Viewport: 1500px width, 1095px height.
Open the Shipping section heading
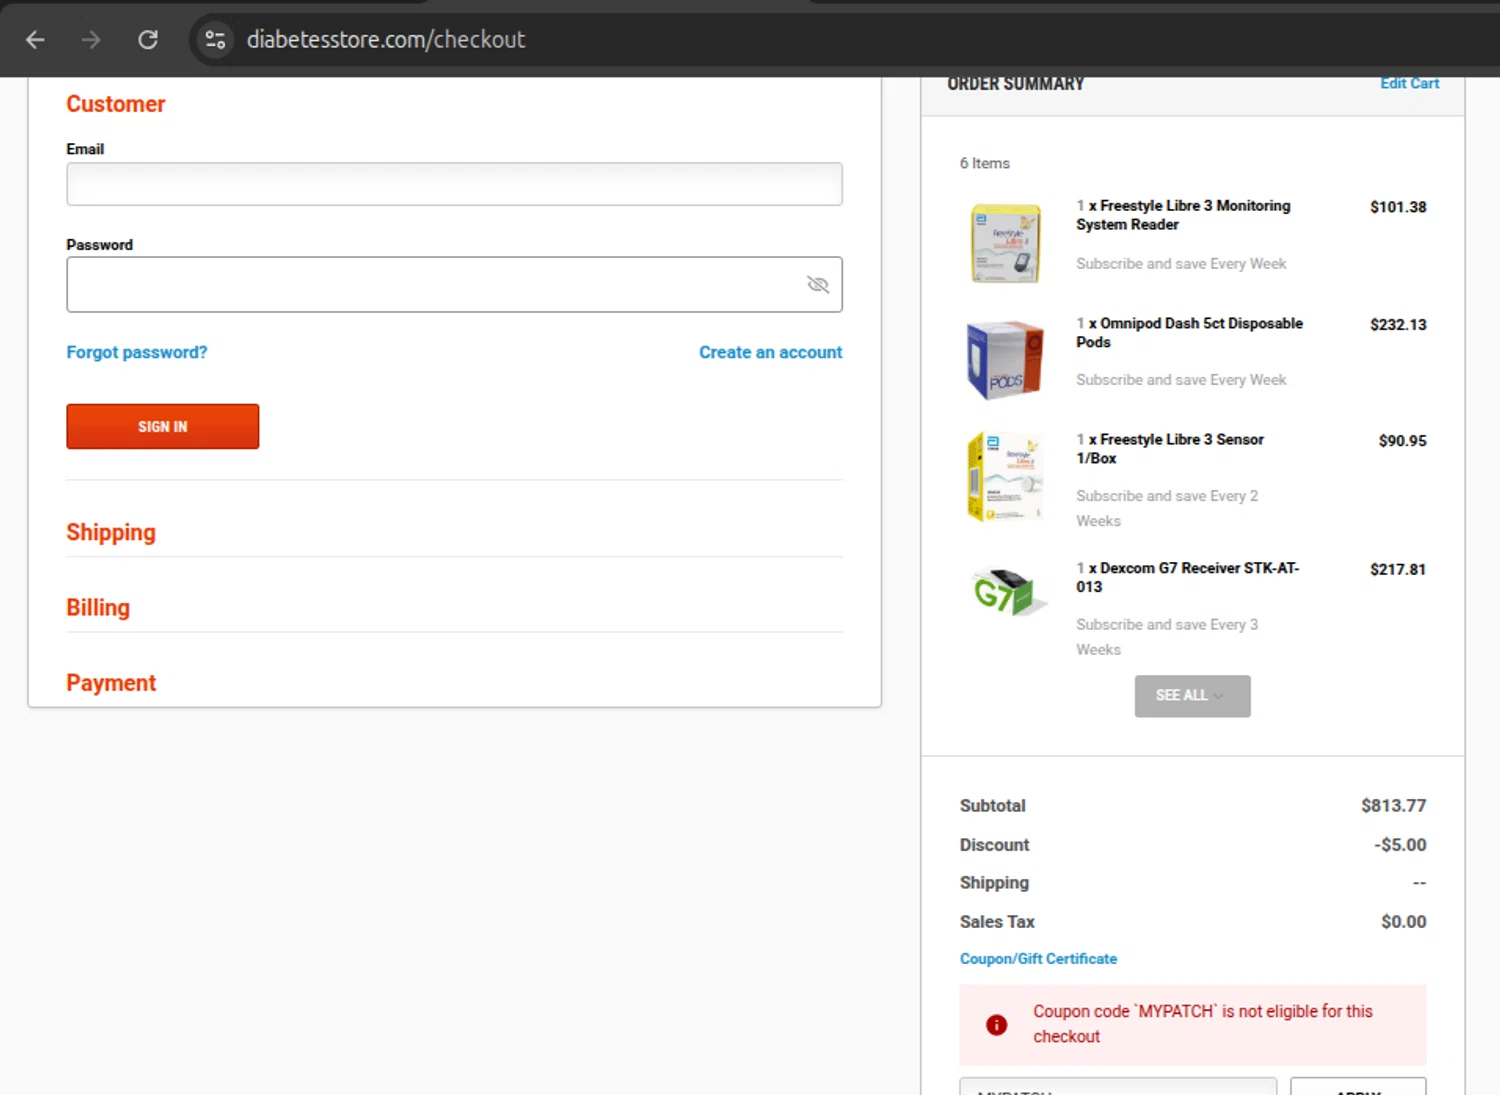point(111,532)
